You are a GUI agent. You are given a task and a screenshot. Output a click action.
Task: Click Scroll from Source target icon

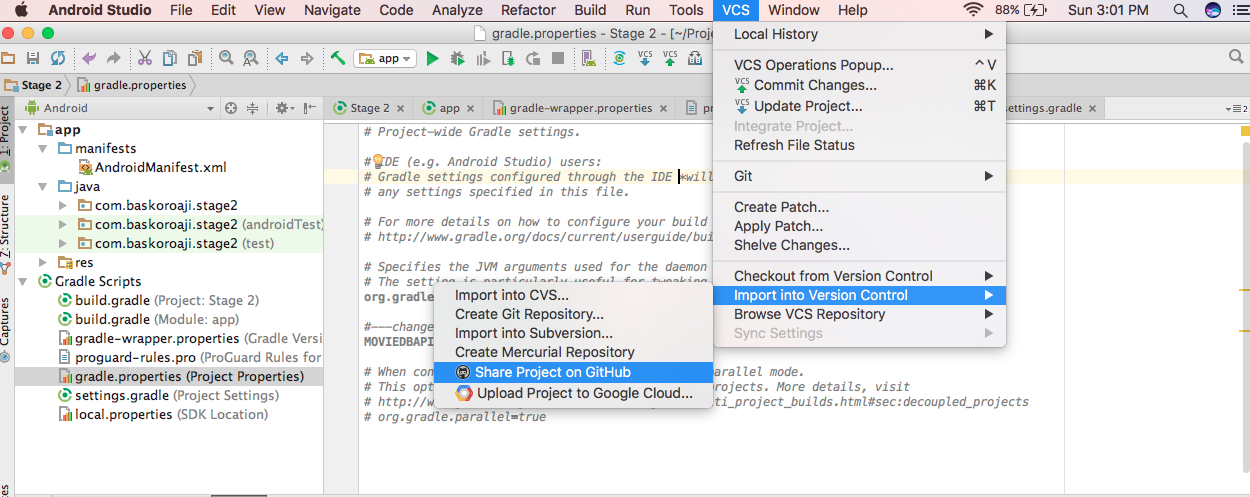[231, 108]
